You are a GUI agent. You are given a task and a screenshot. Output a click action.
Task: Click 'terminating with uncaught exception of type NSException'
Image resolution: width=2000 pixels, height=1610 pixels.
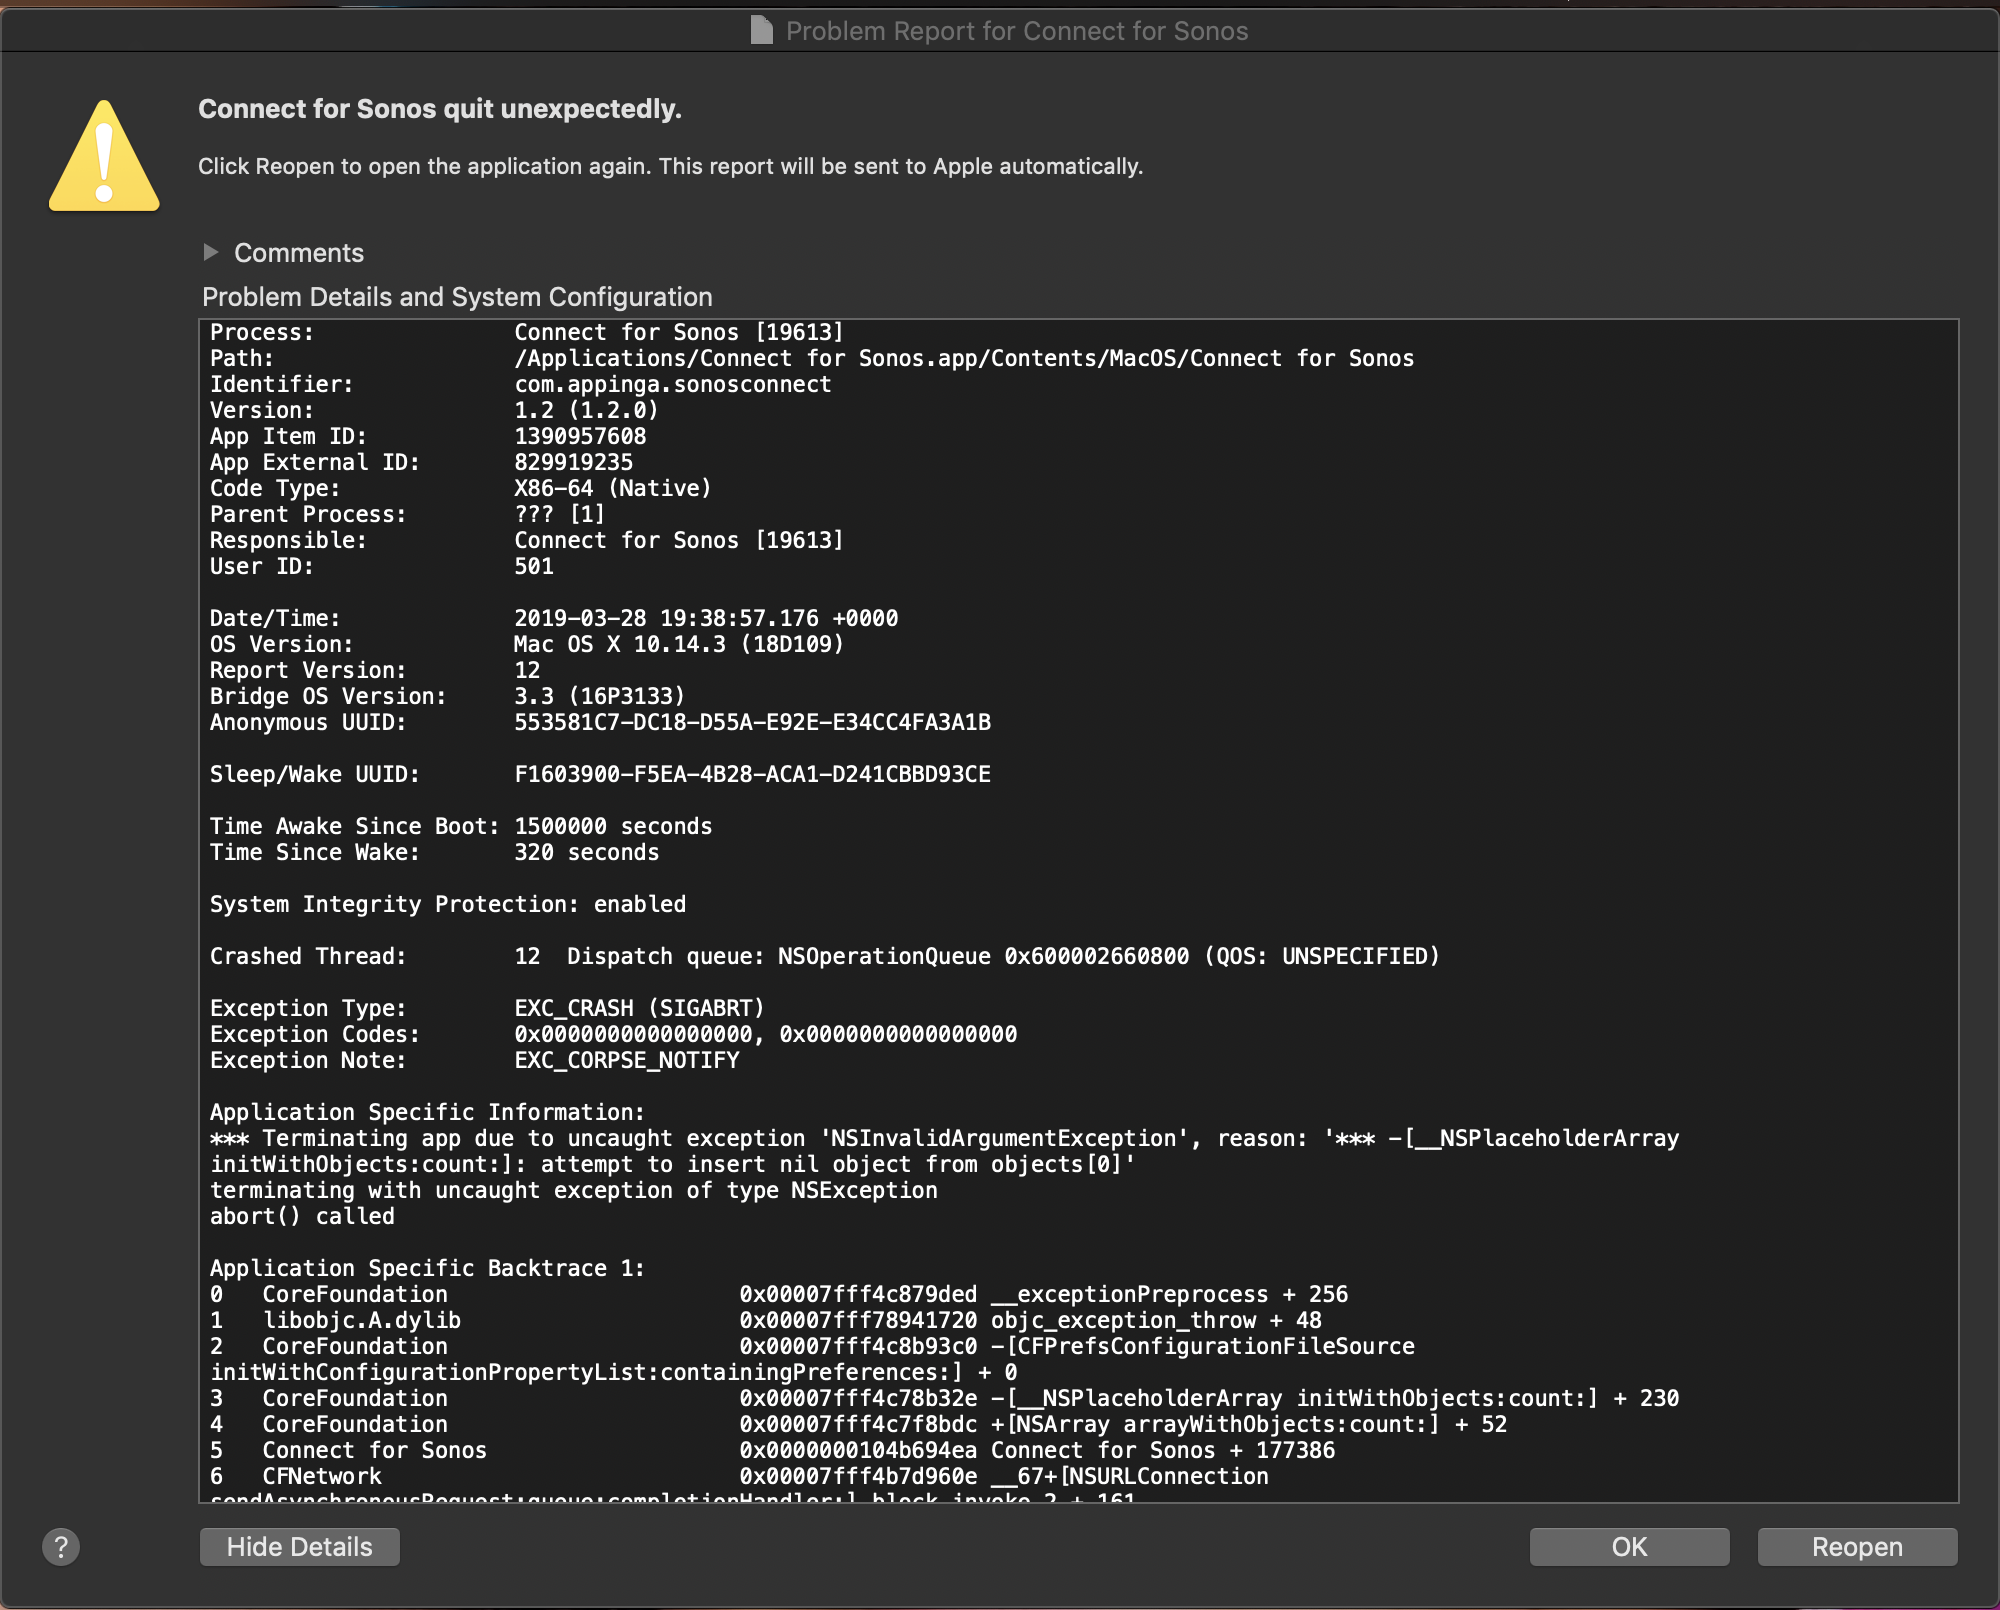click(x=574, y=1190)
